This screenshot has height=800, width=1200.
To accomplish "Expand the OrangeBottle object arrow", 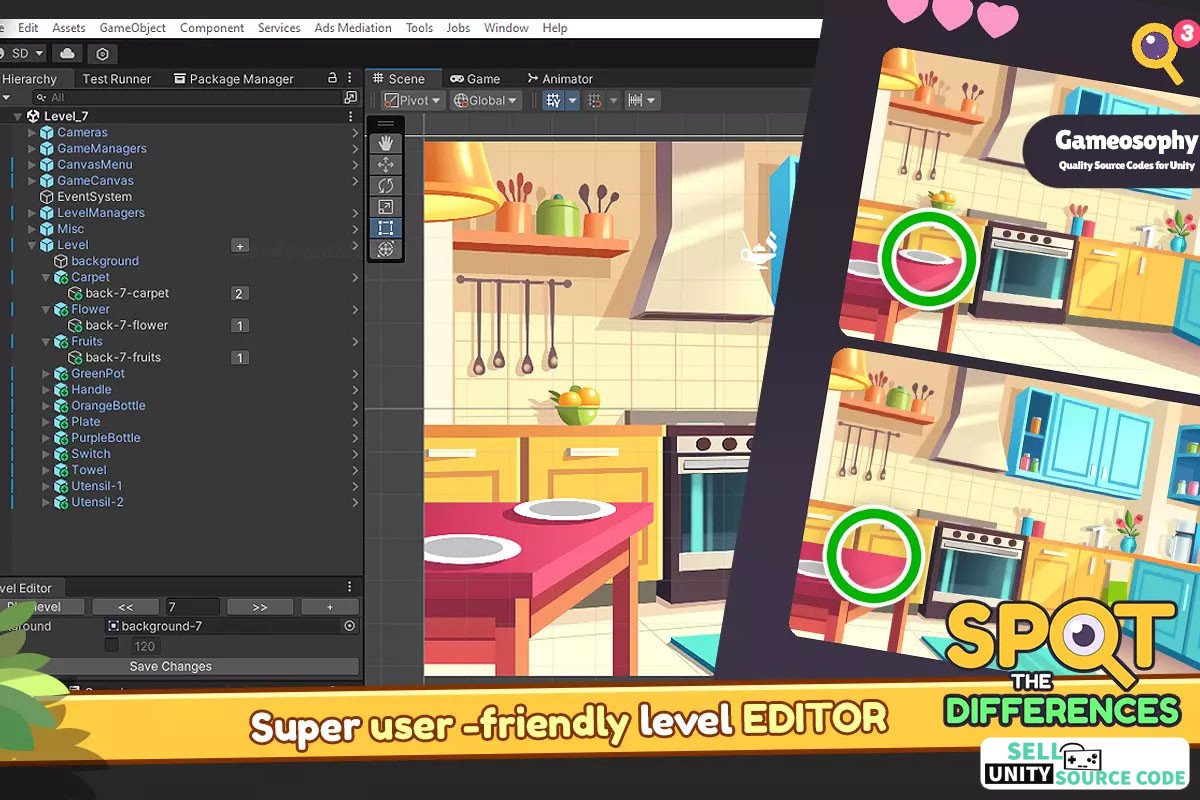I will pos(46,406).
